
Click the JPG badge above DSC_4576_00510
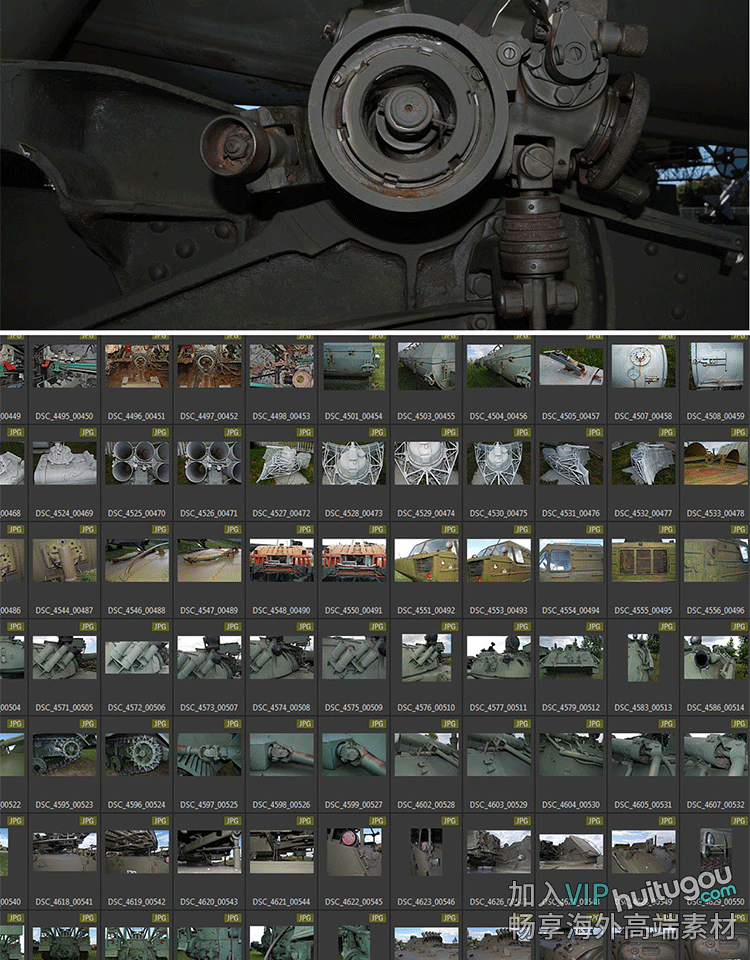[x=449, y=626]
